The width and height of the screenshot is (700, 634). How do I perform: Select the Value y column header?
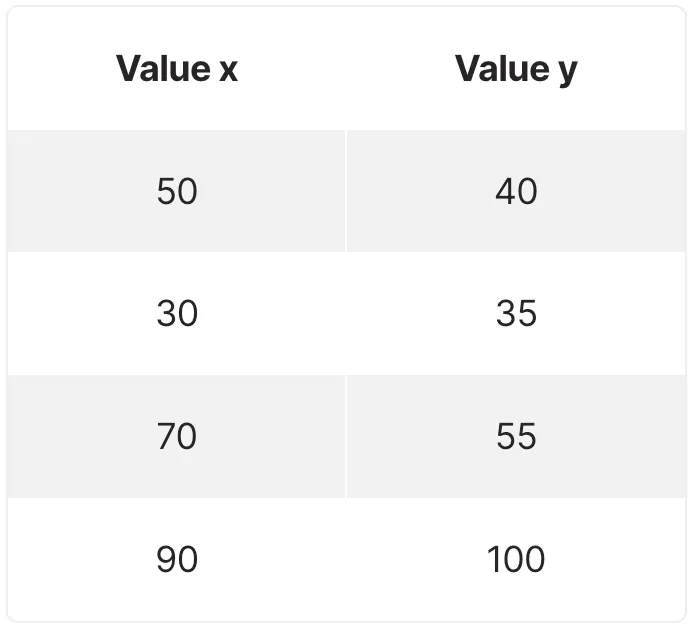516,69
